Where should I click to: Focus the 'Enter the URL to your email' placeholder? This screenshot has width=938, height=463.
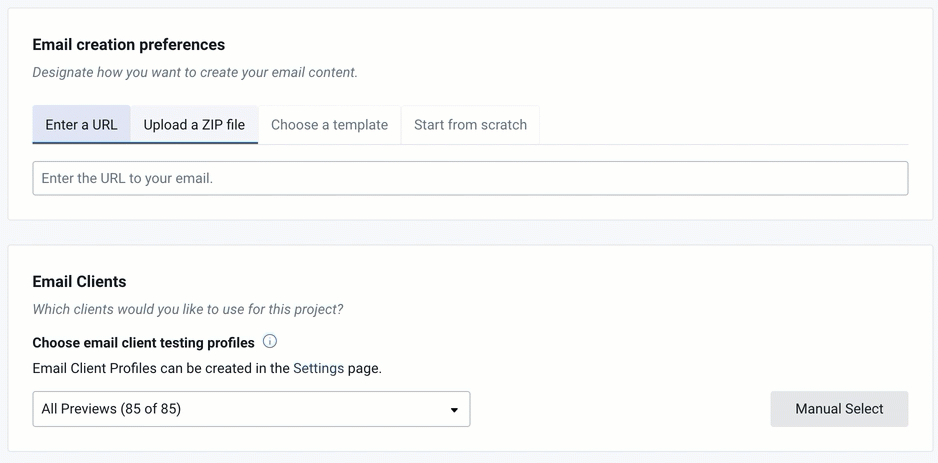[127, 178]
